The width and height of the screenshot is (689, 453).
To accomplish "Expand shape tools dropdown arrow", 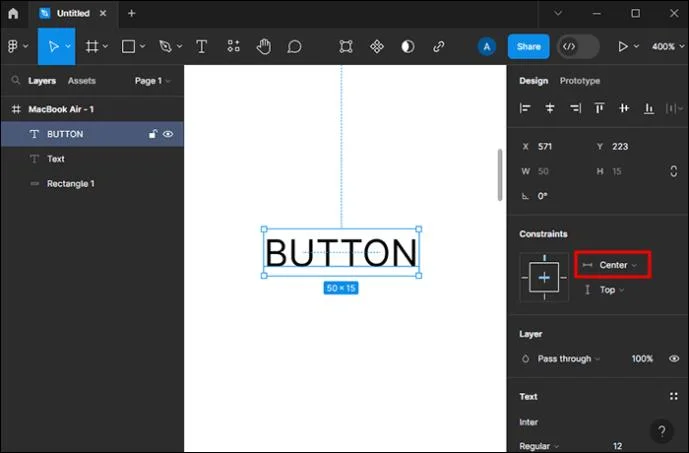I will (142, 46).
